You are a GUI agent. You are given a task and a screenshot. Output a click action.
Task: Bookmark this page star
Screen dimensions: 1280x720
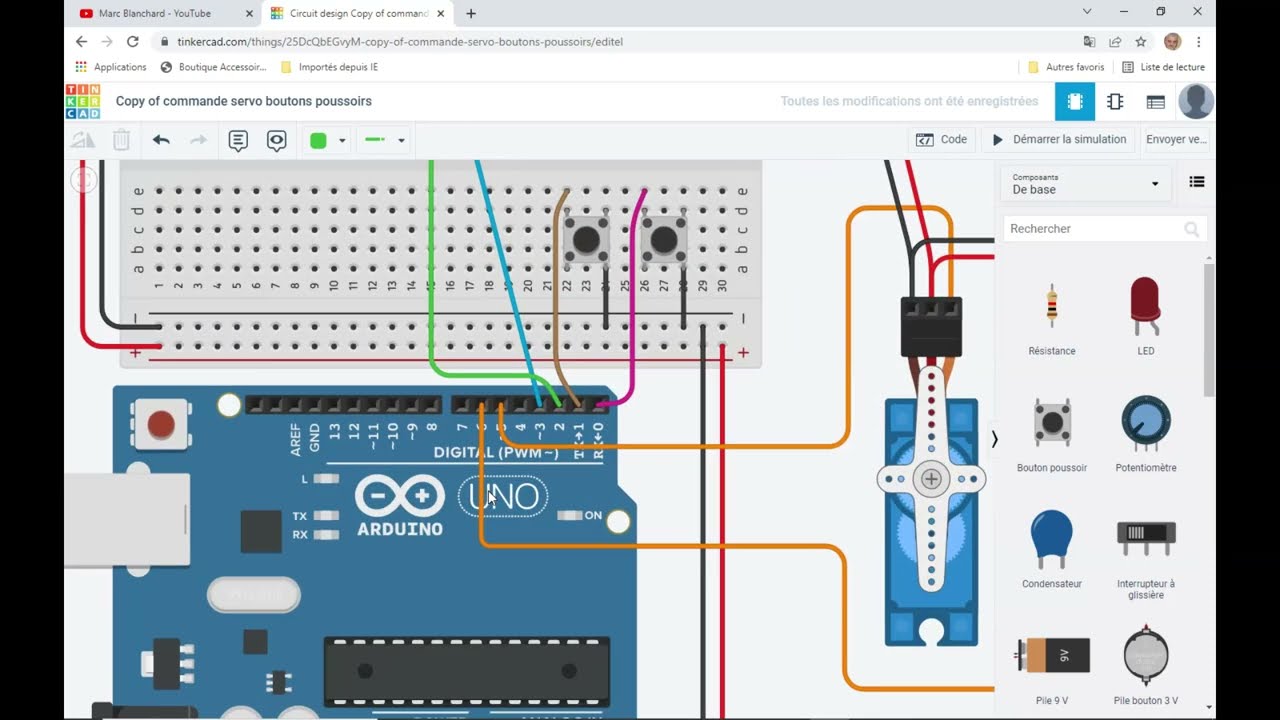(1141, 42)
